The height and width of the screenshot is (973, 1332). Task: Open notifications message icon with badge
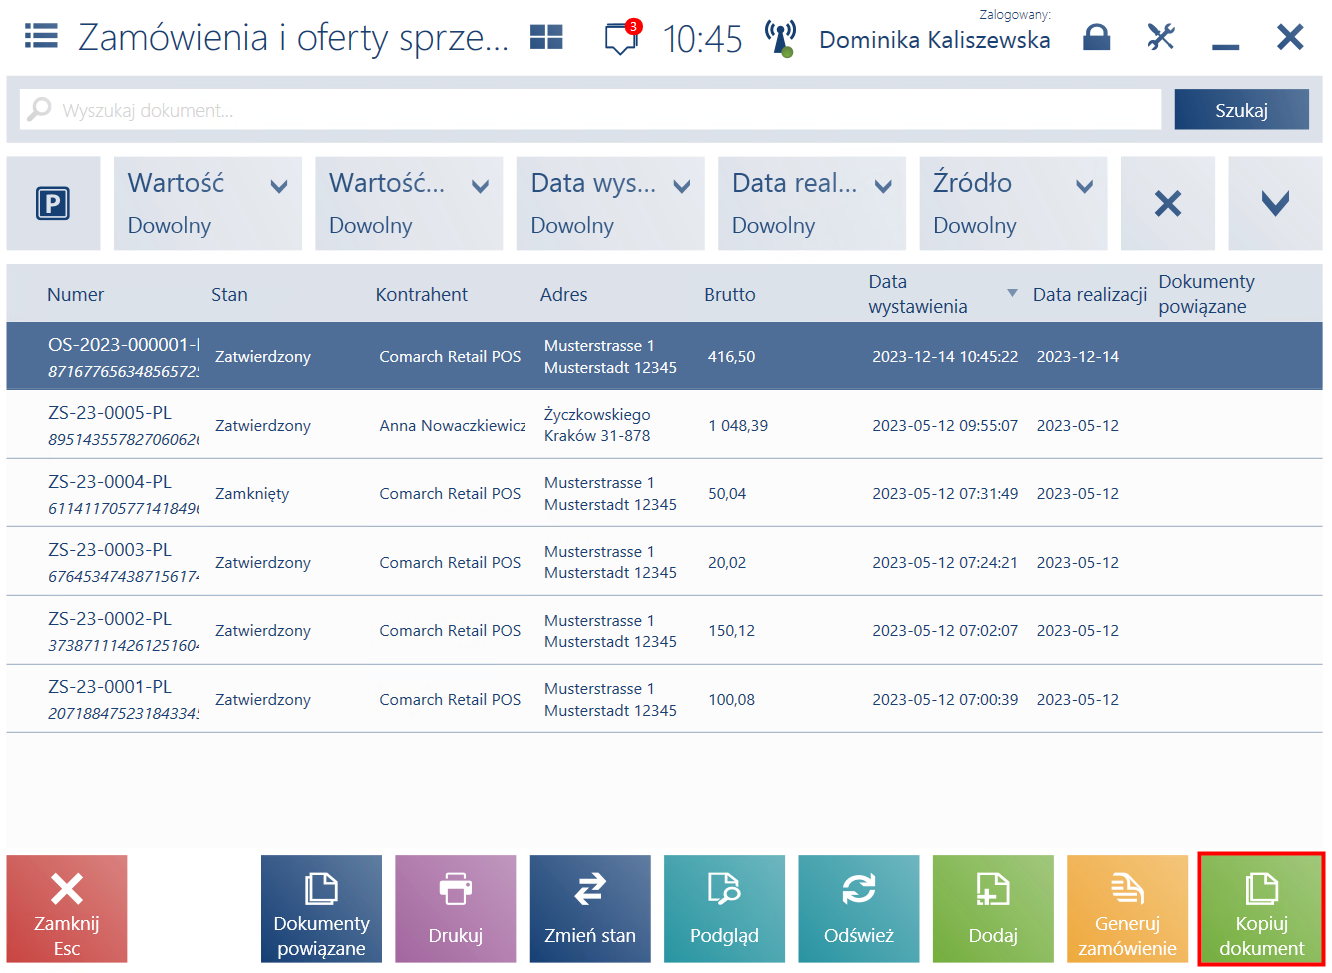[622, 37]
